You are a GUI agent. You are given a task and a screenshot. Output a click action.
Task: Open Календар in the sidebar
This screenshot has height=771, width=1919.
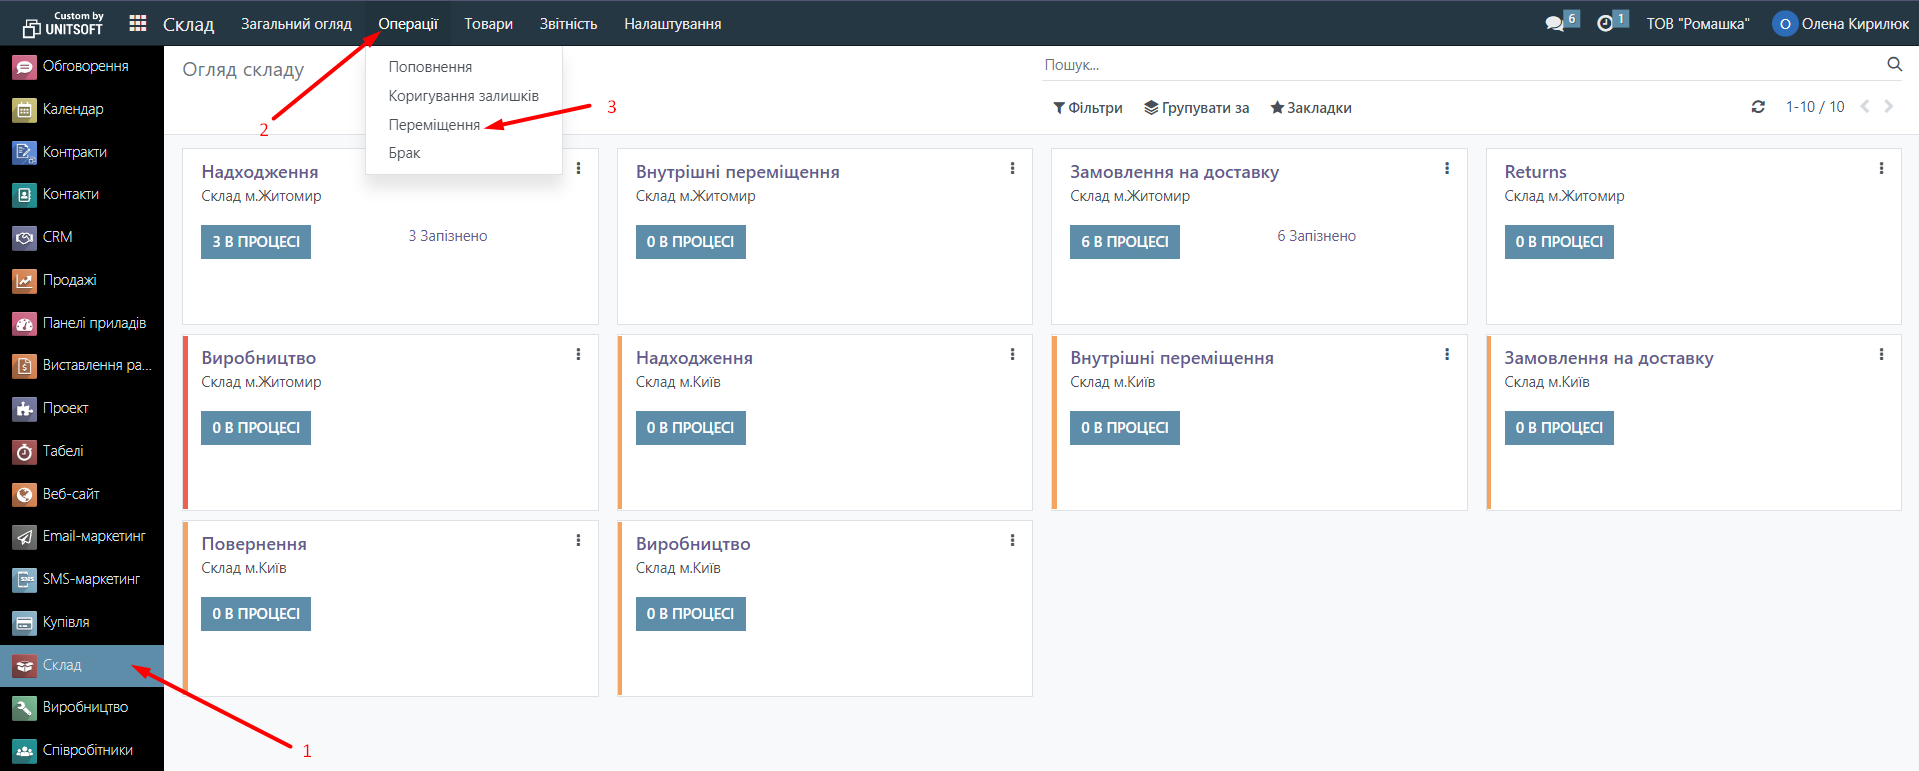(72, 109)
